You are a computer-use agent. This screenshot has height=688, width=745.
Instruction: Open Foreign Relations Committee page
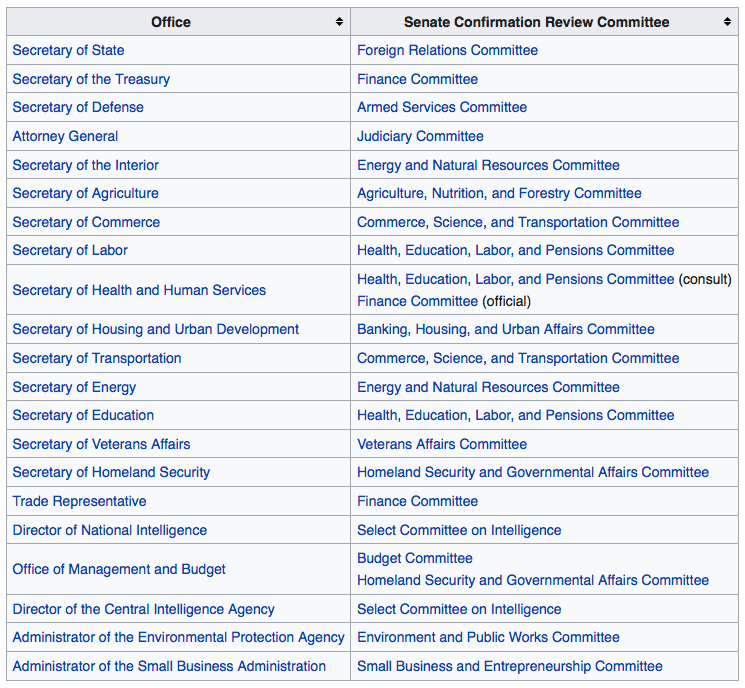(447, 50)
